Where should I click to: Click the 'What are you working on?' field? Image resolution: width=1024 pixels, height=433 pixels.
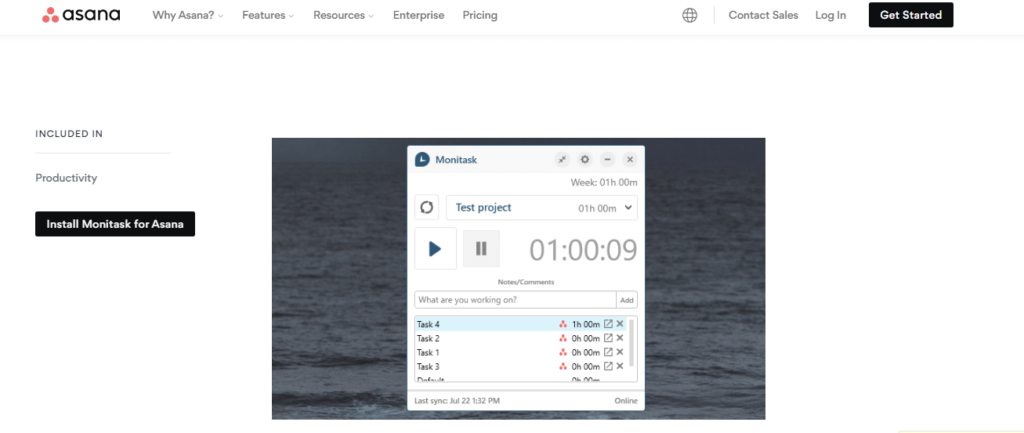pos(514,300)
